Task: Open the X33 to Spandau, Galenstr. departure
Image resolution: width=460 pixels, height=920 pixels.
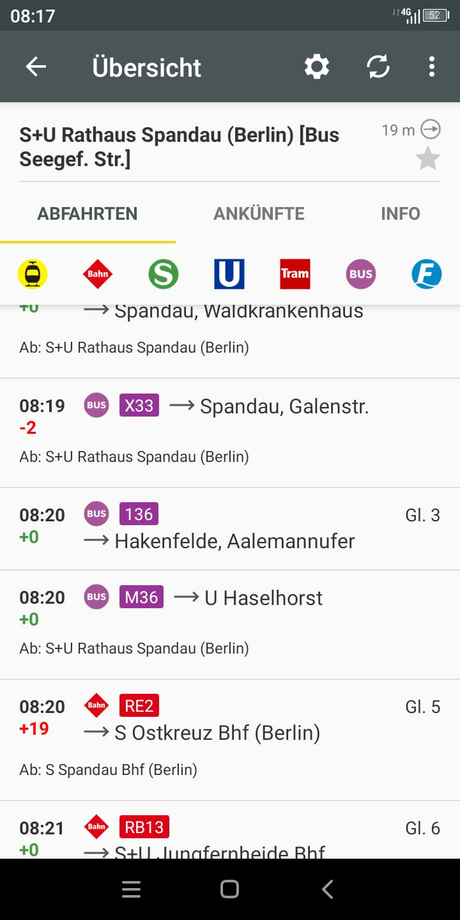Action: tap(230, 433)
